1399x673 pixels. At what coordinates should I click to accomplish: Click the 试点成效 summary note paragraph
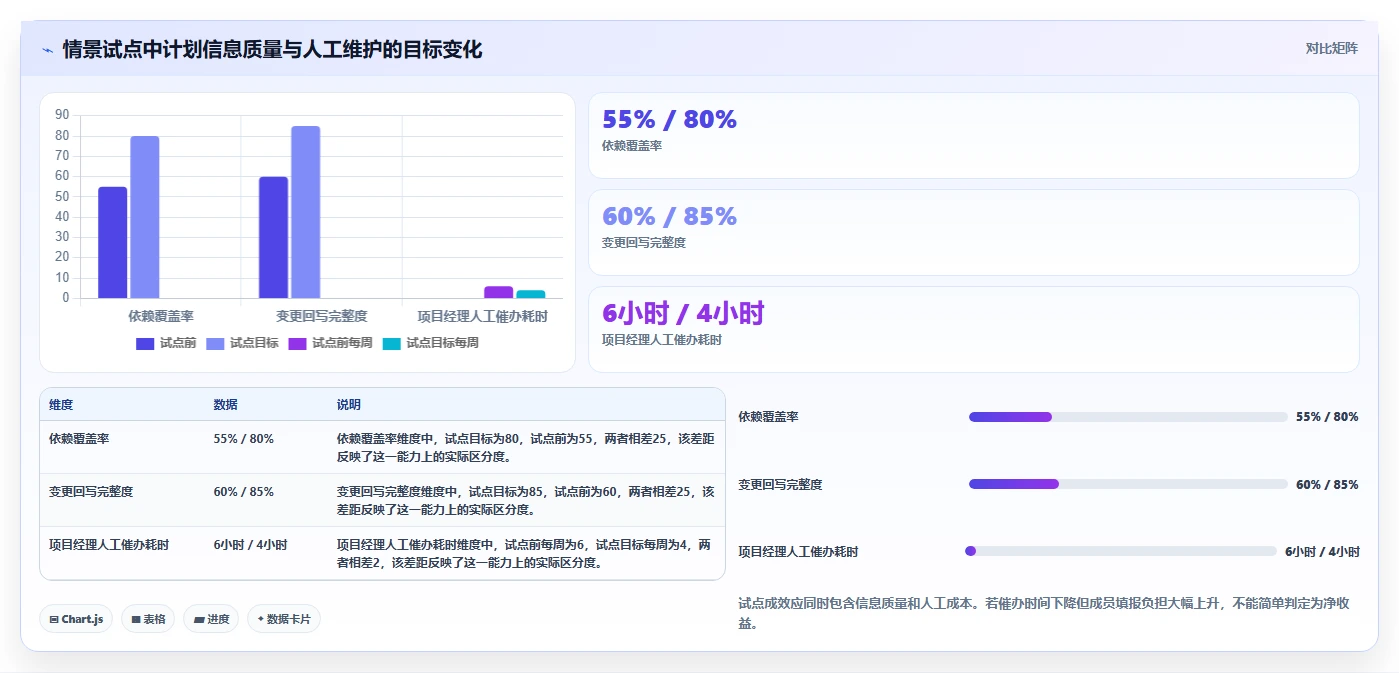click(x=1044, y=613)
